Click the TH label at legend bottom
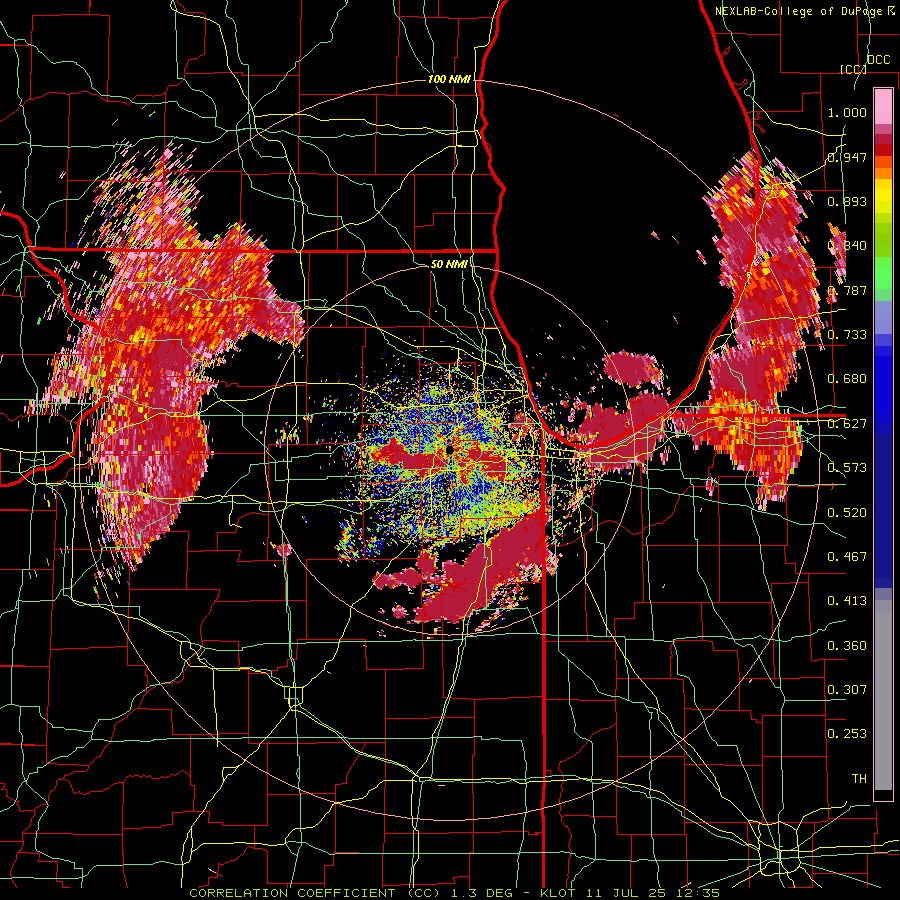 (859, 779)
